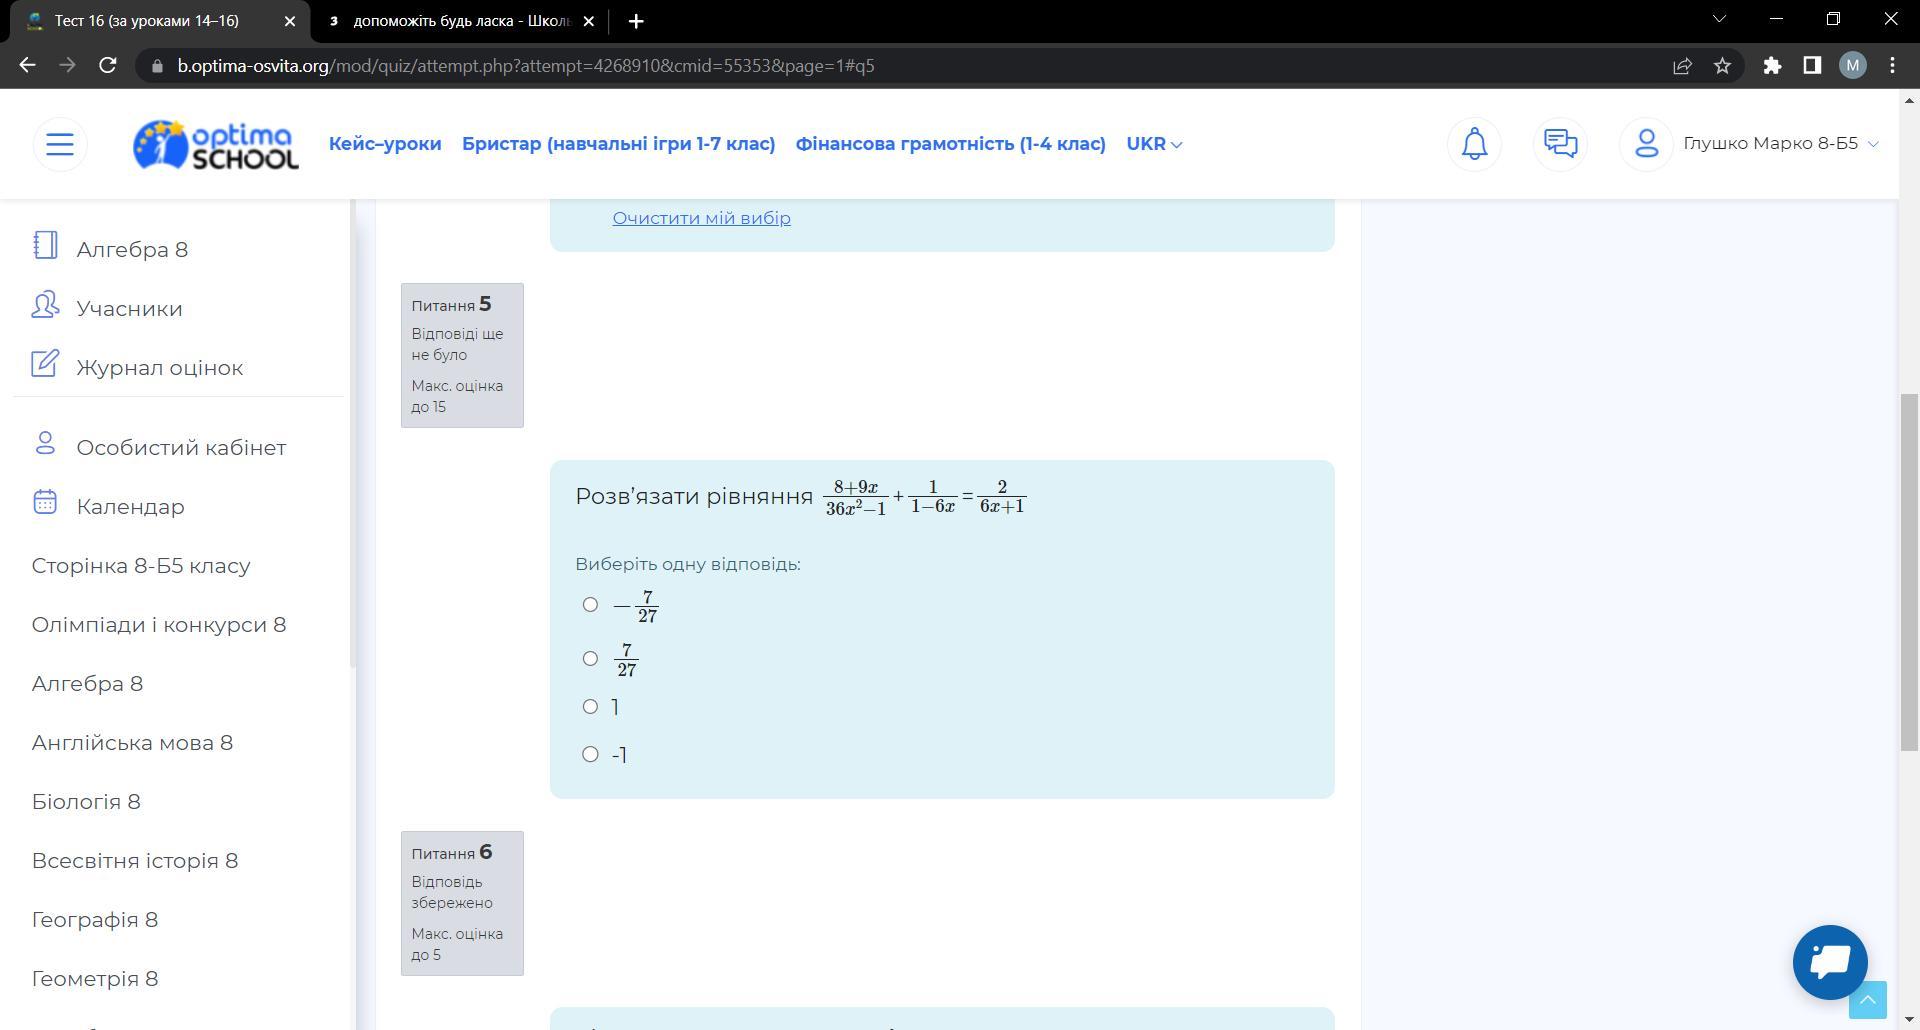This screenshot has width=1920, height=1030.
Task: Open Журнал оцінок sidebar link
Action: click(x=160, y=368)
